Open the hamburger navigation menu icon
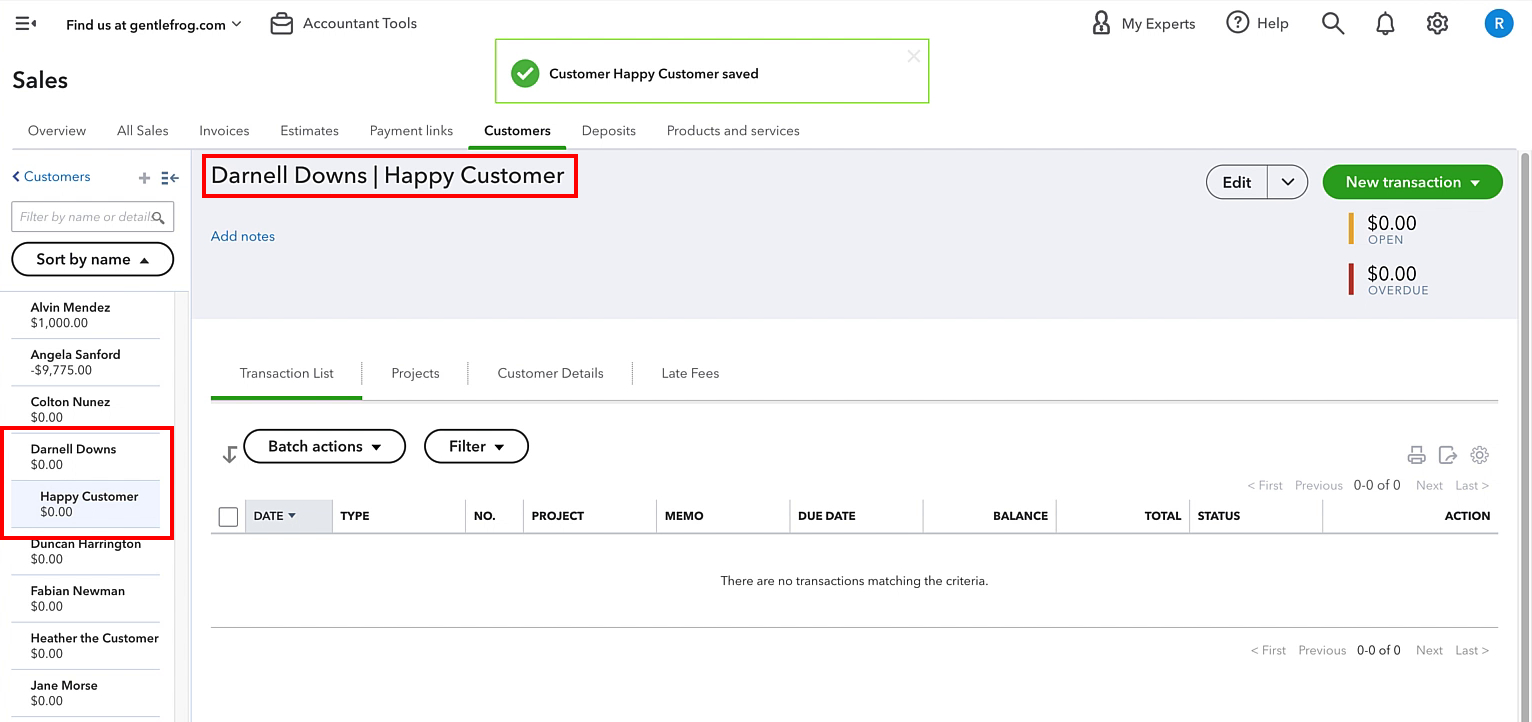 click(x=26, y=23)
